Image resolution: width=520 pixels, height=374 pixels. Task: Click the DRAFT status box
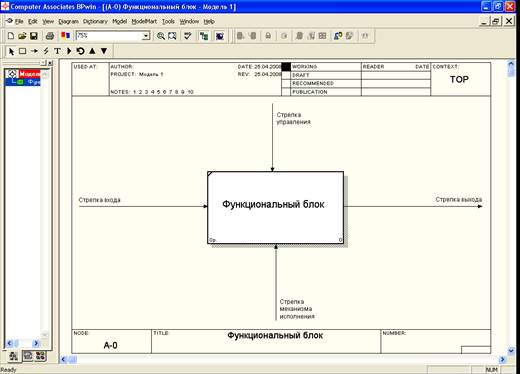coord(286,75)
